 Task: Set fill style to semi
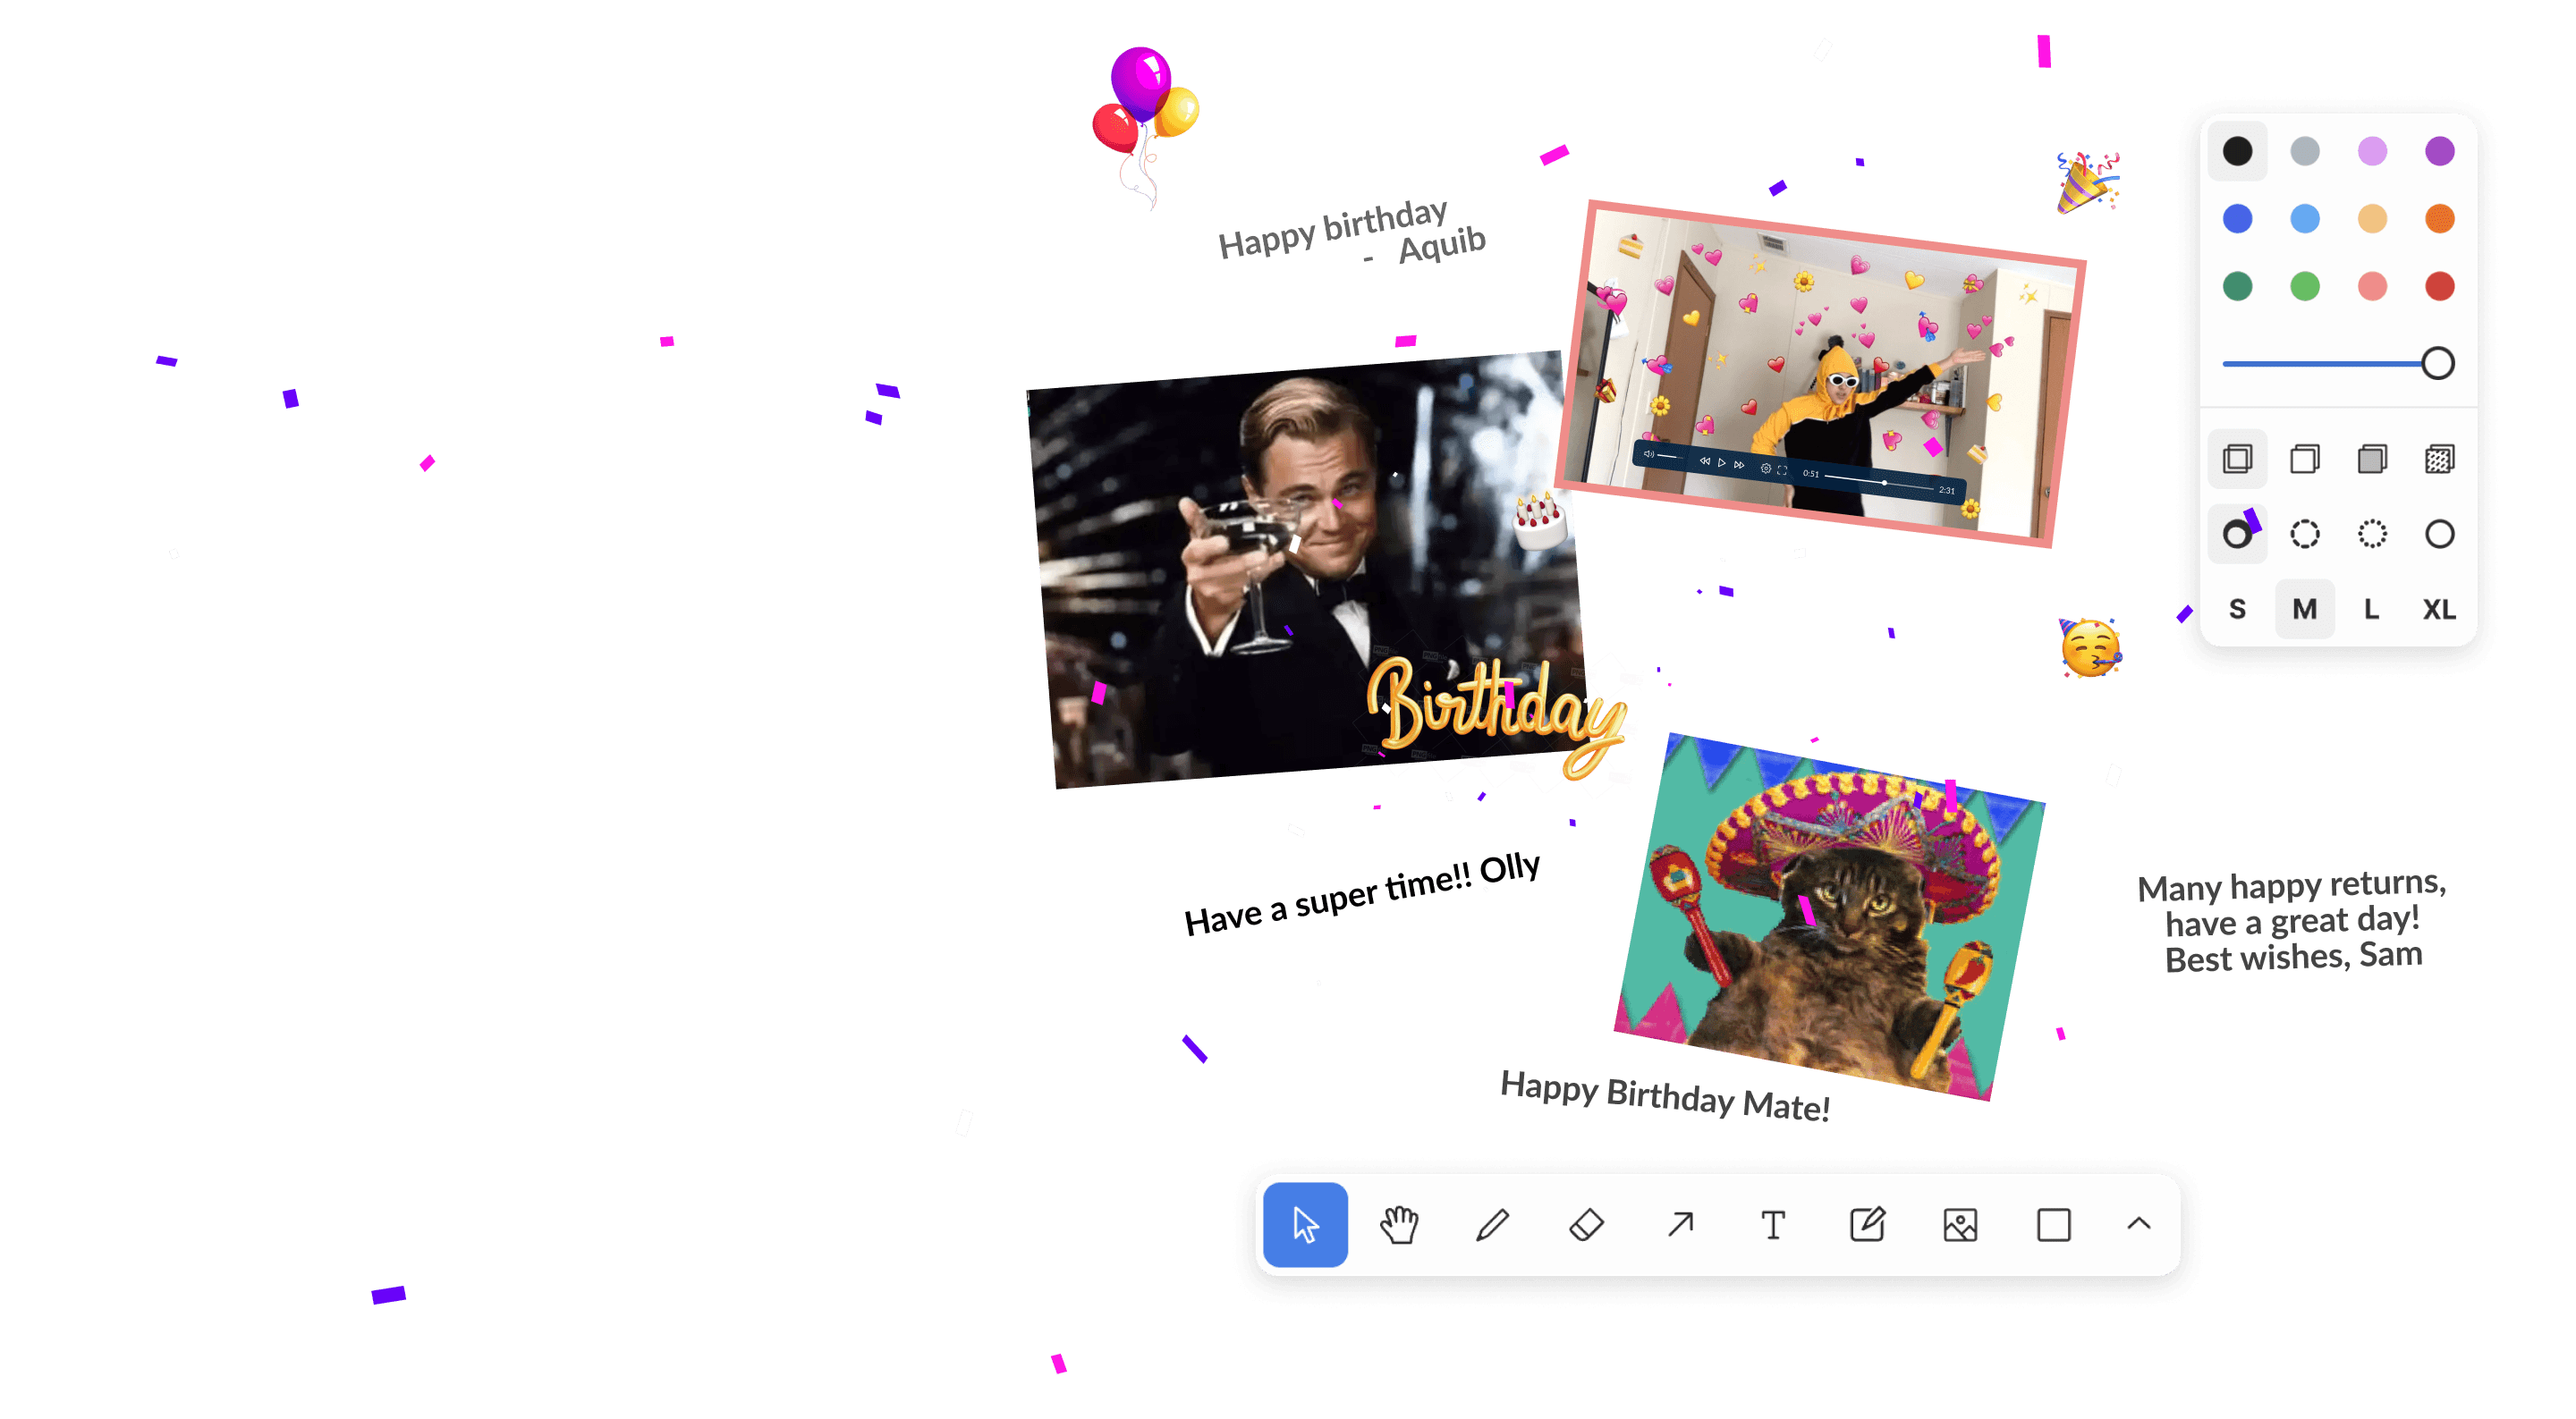coord(2305,459)
